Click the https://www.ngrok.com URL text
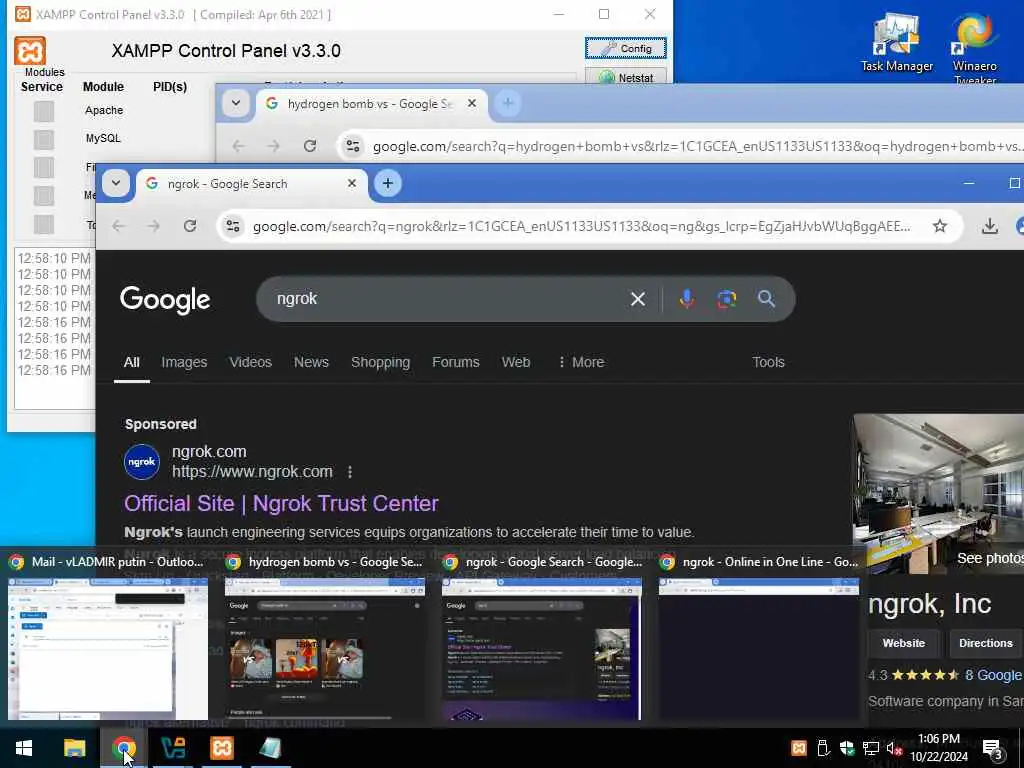The height and width of the screenshot is (768, 1024). coord(252,472)
